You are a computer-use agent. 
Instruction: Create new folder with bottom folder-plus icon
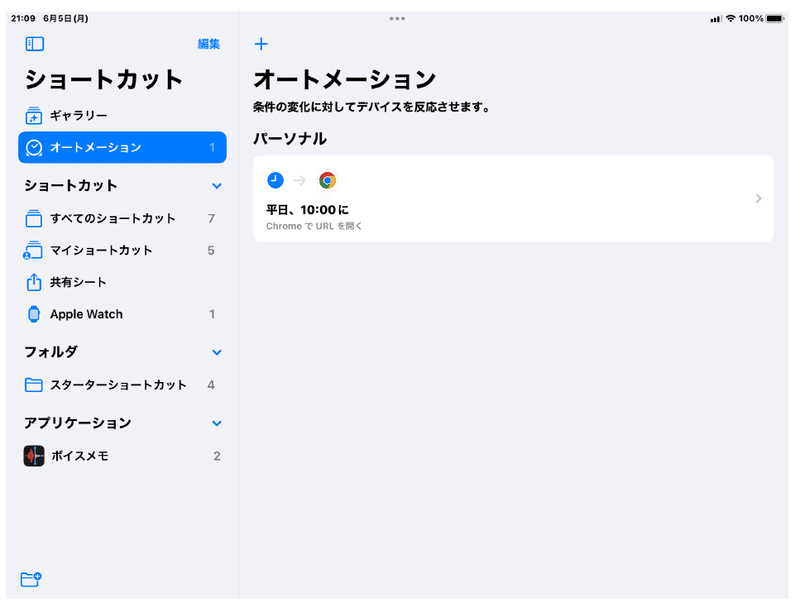point(31,579)
